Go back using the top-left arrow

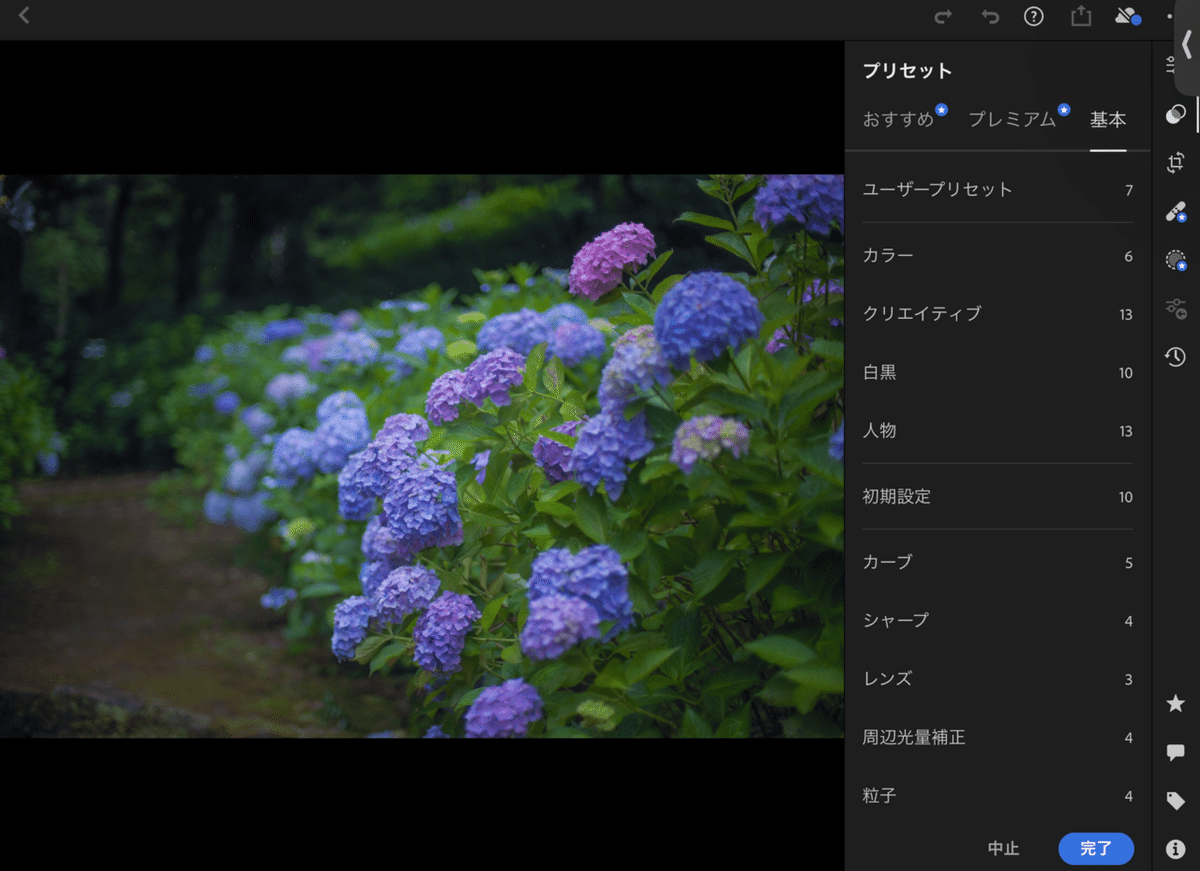coord(24,16)
